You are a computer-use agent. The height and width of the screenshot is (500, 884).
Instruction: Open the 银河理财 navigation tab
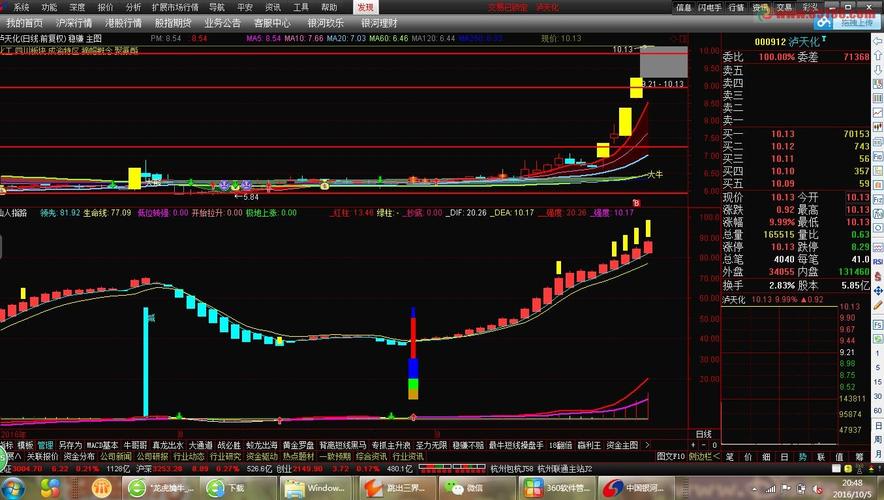click(x=379, y=23)
